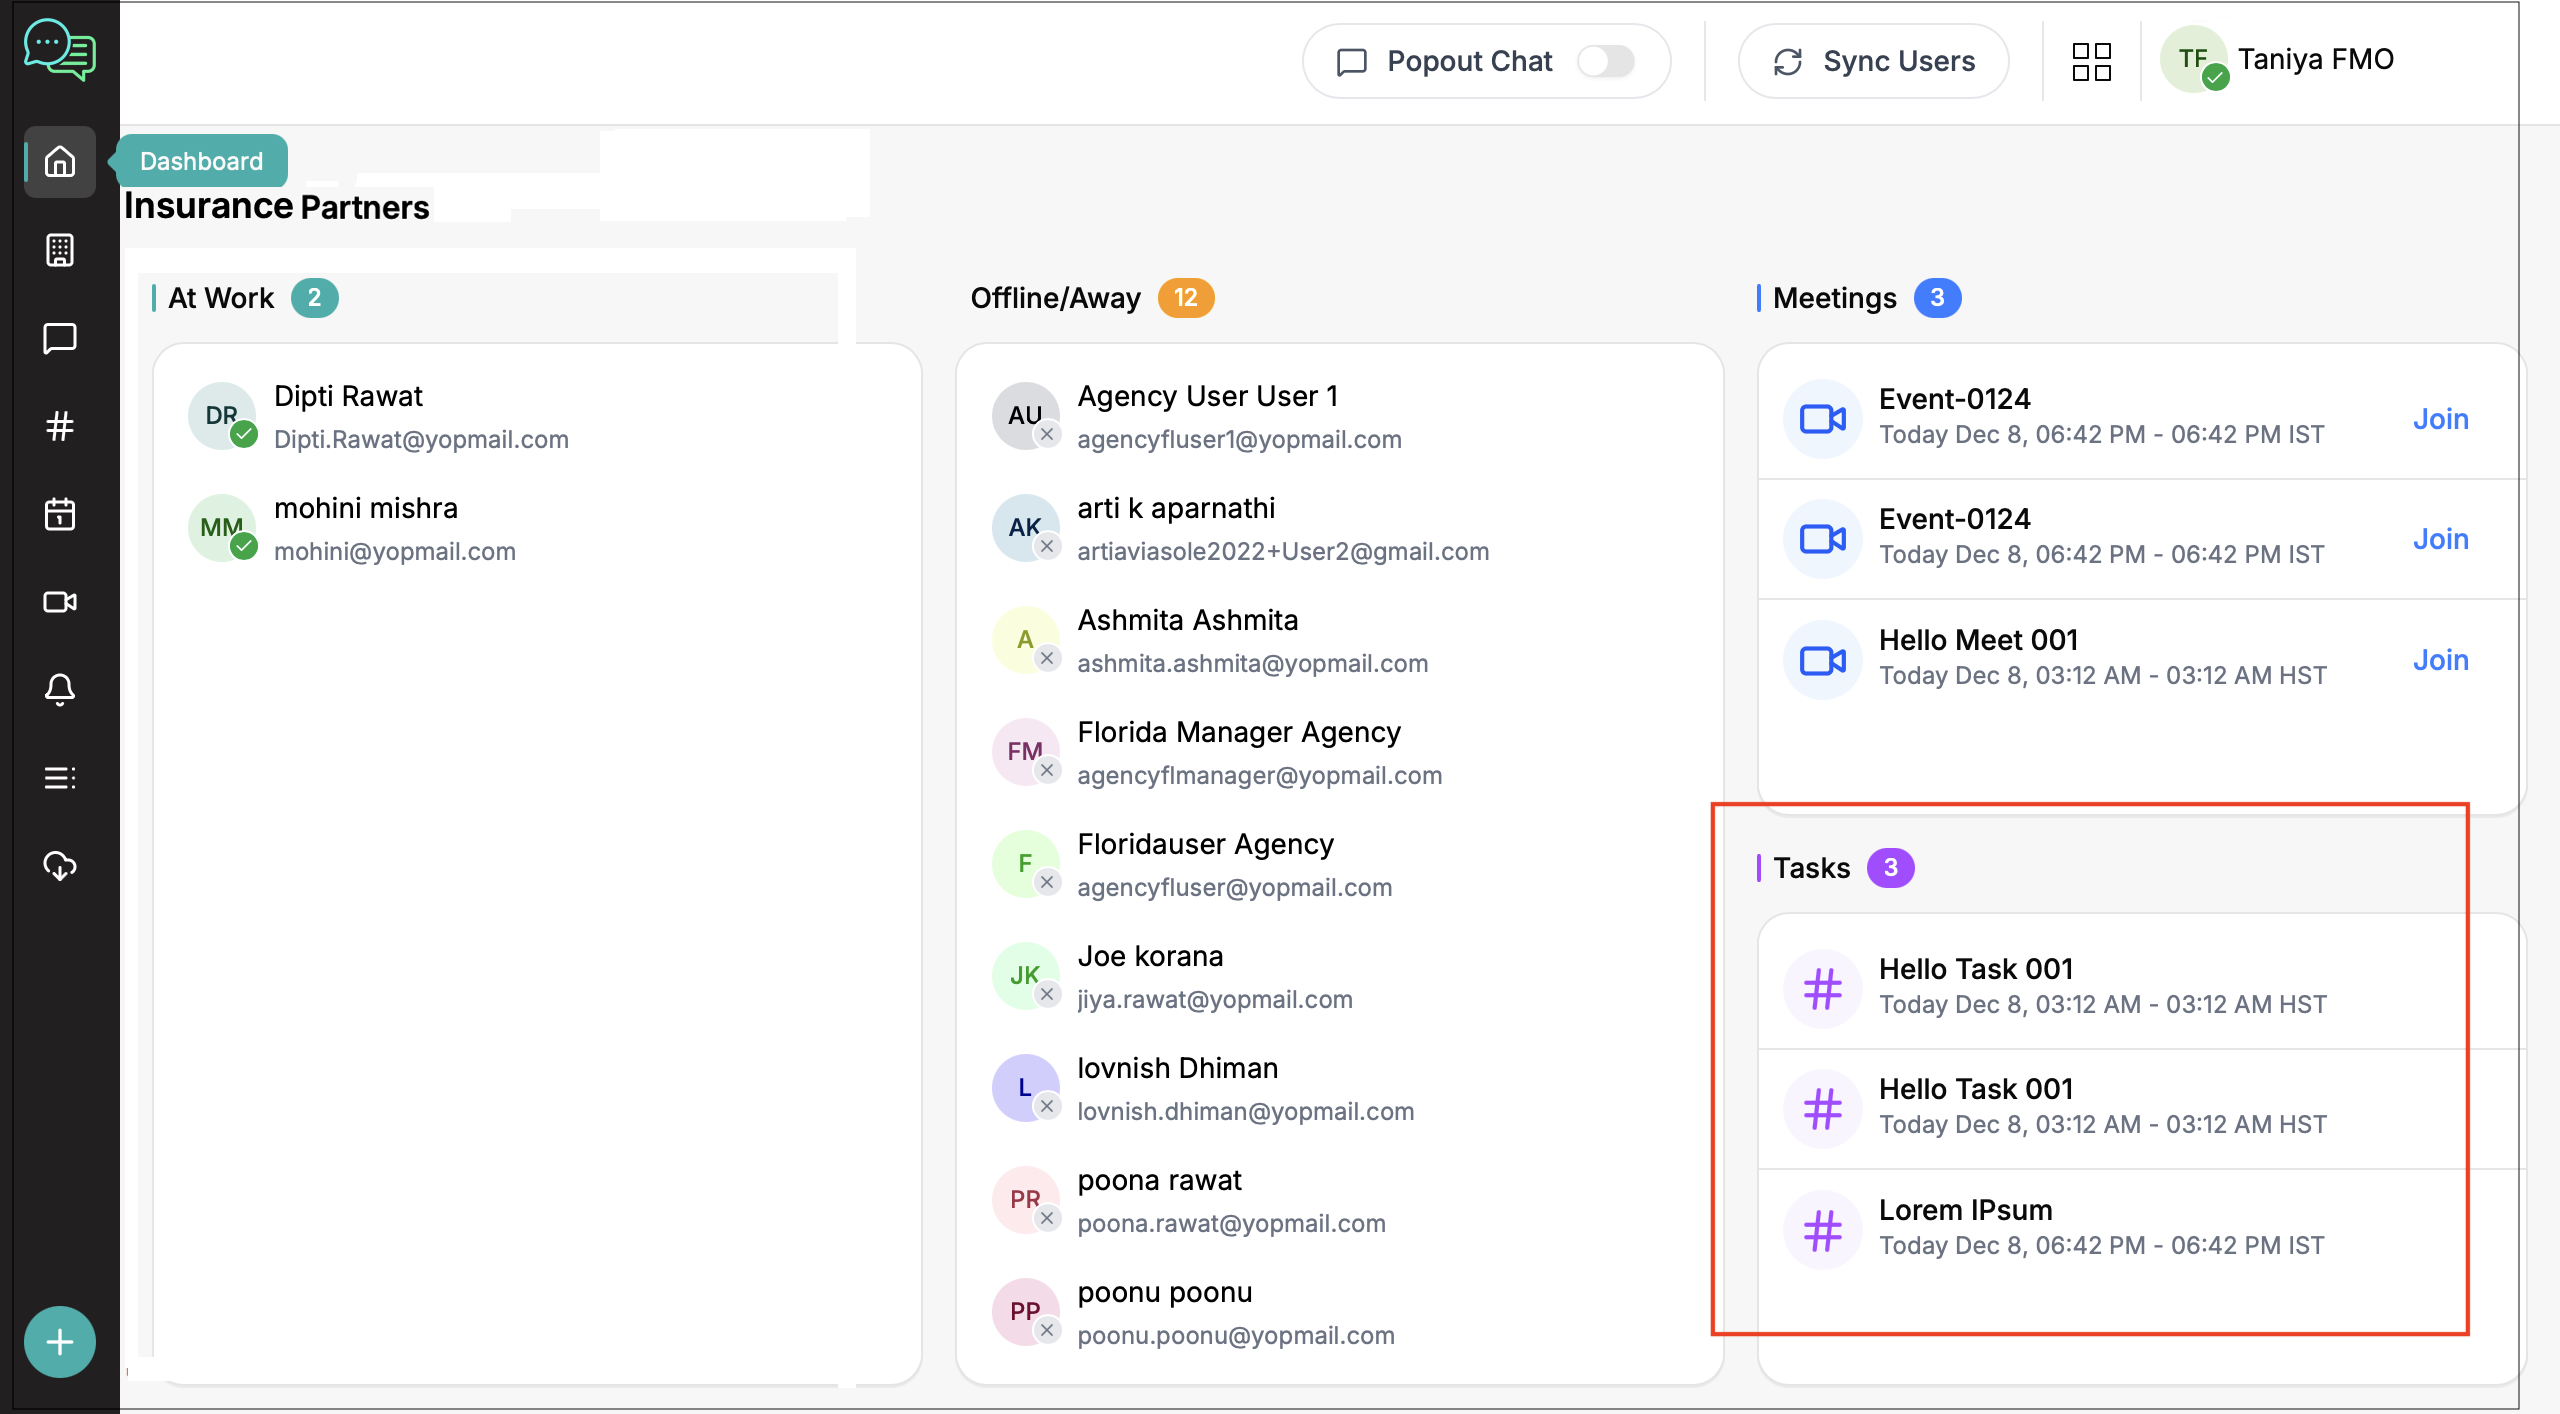Join the Hello Meet 001 meeting
This screenshot has height=1414, width=2560.
pyautogui.click(x=2440, y=660)
